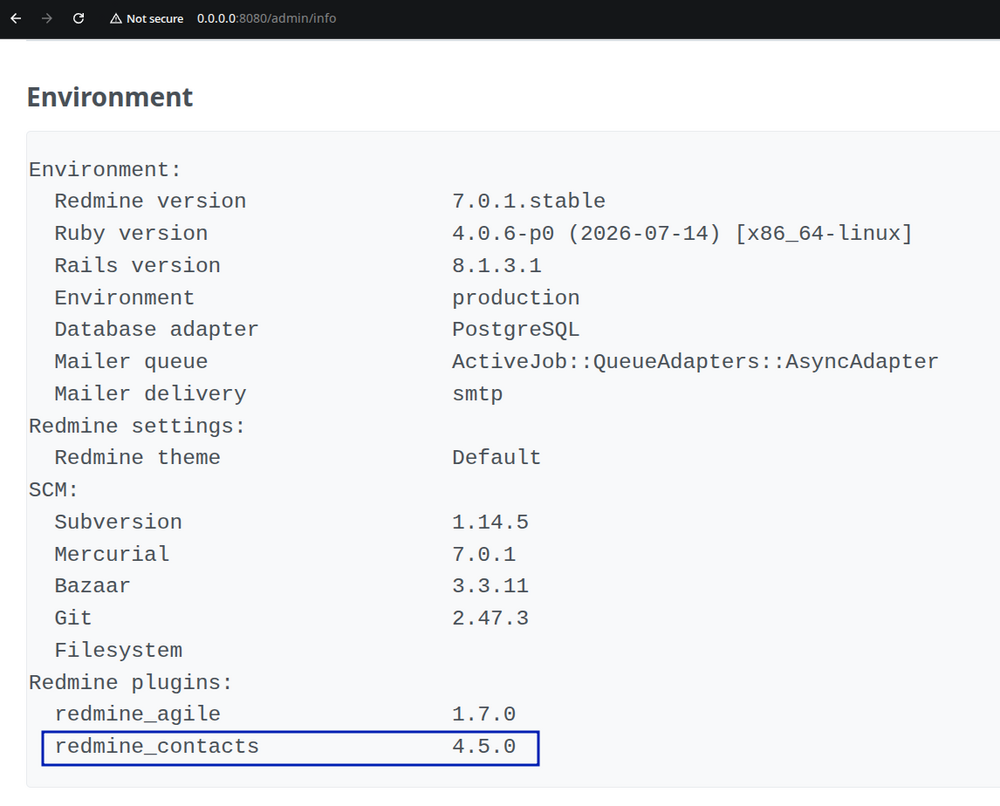
Task: Click the 'Bazaar' label
Action: coord(92,586)
